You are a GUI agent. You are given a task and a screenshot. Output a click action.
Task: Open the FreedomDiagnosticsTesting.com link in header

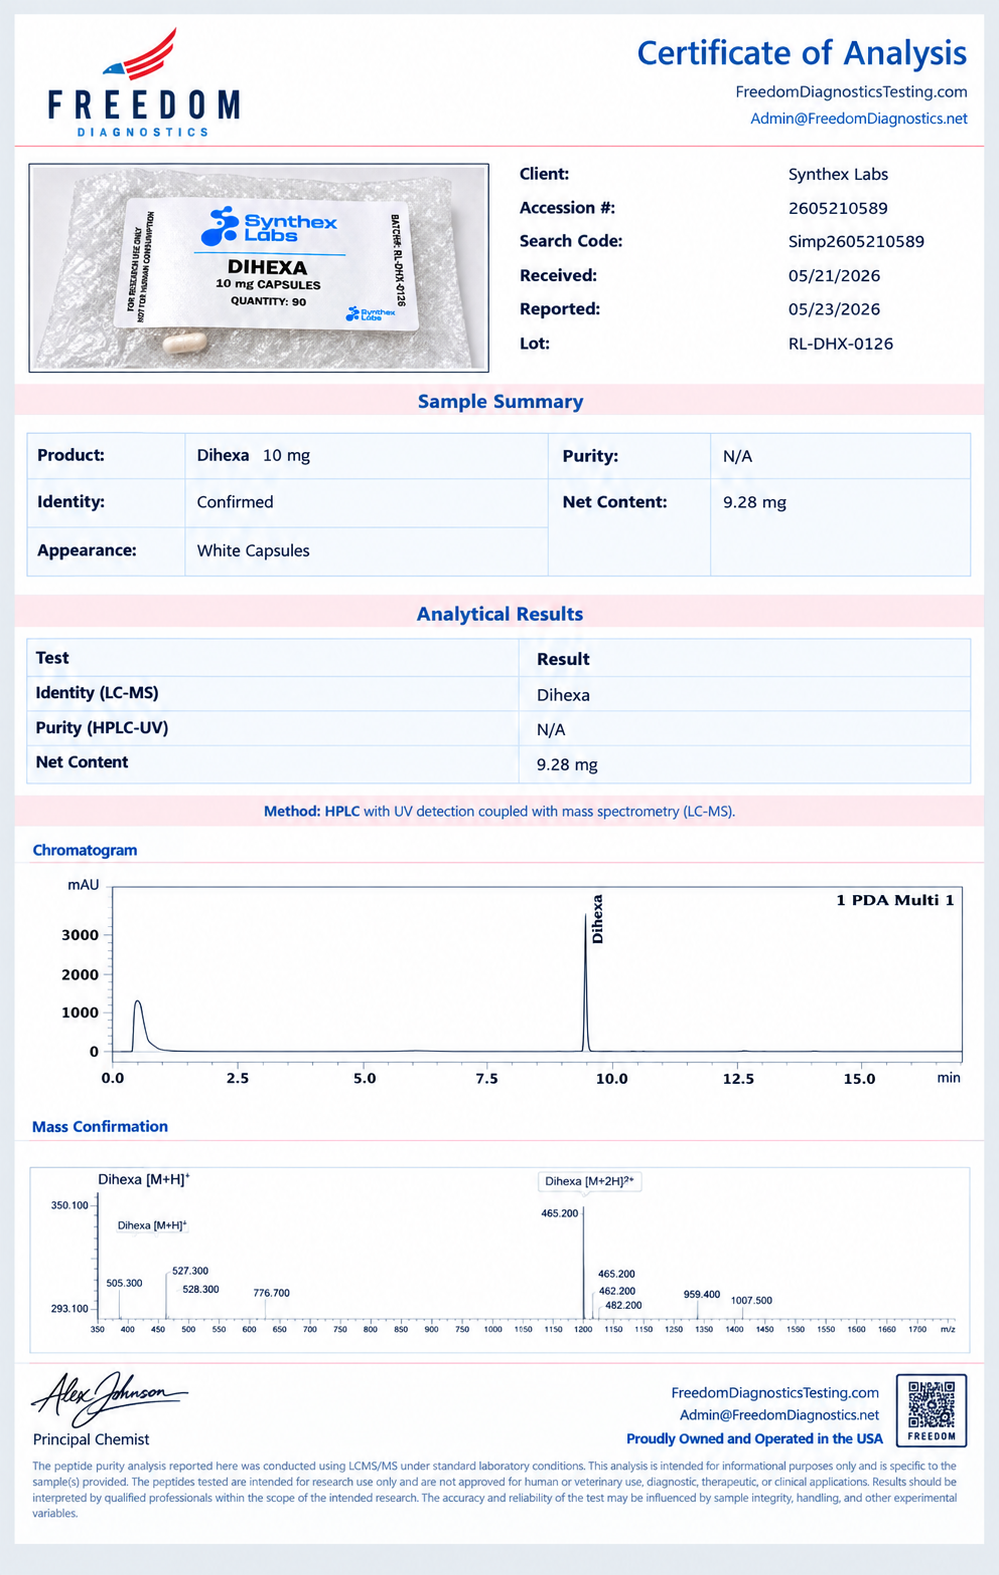click(851, 92)
